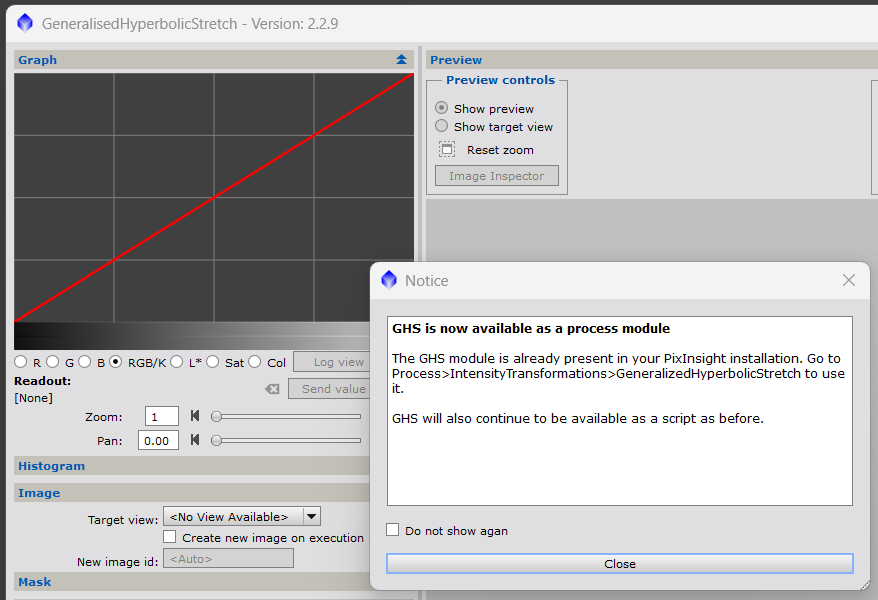Select the Sat radio button
This screenshot has width=878, height=600.
[213, 362]
